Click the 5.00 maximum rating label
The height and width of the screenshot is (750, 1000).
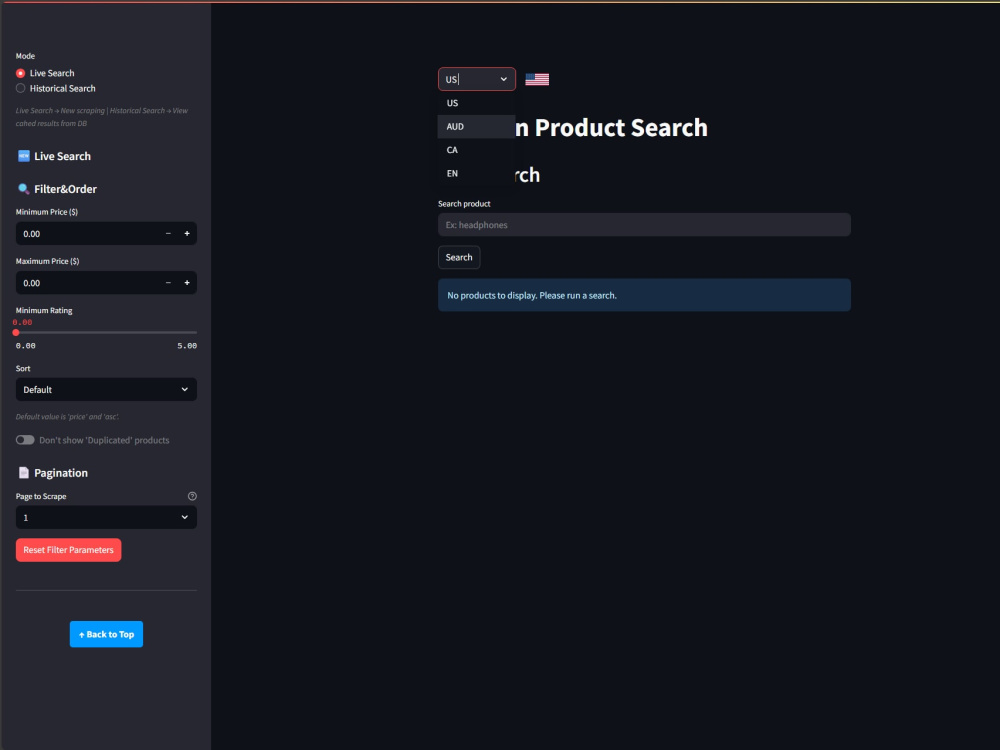187,346
